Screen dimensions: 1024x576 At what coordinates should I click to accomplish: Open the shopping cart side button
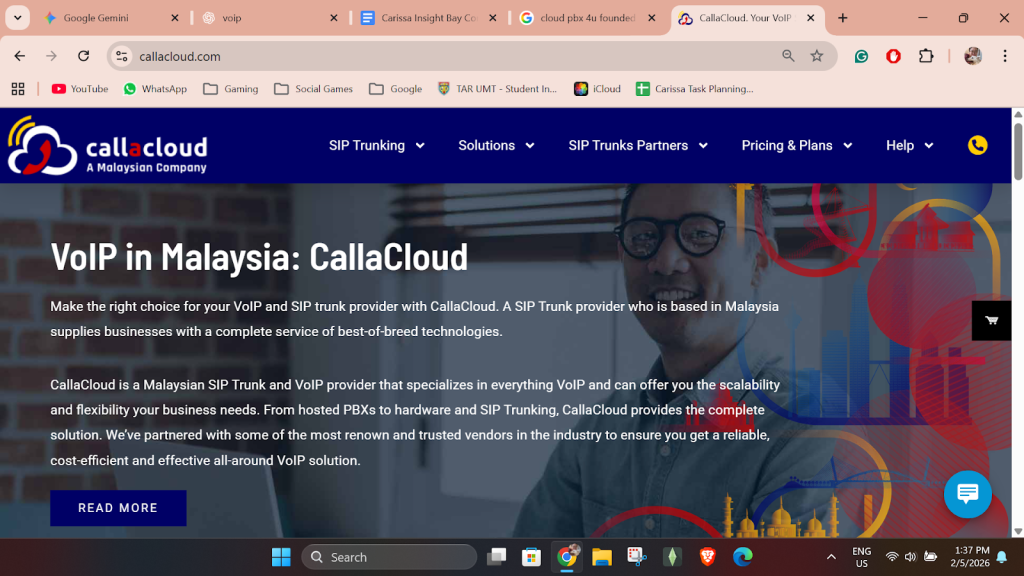coord(991,320)
